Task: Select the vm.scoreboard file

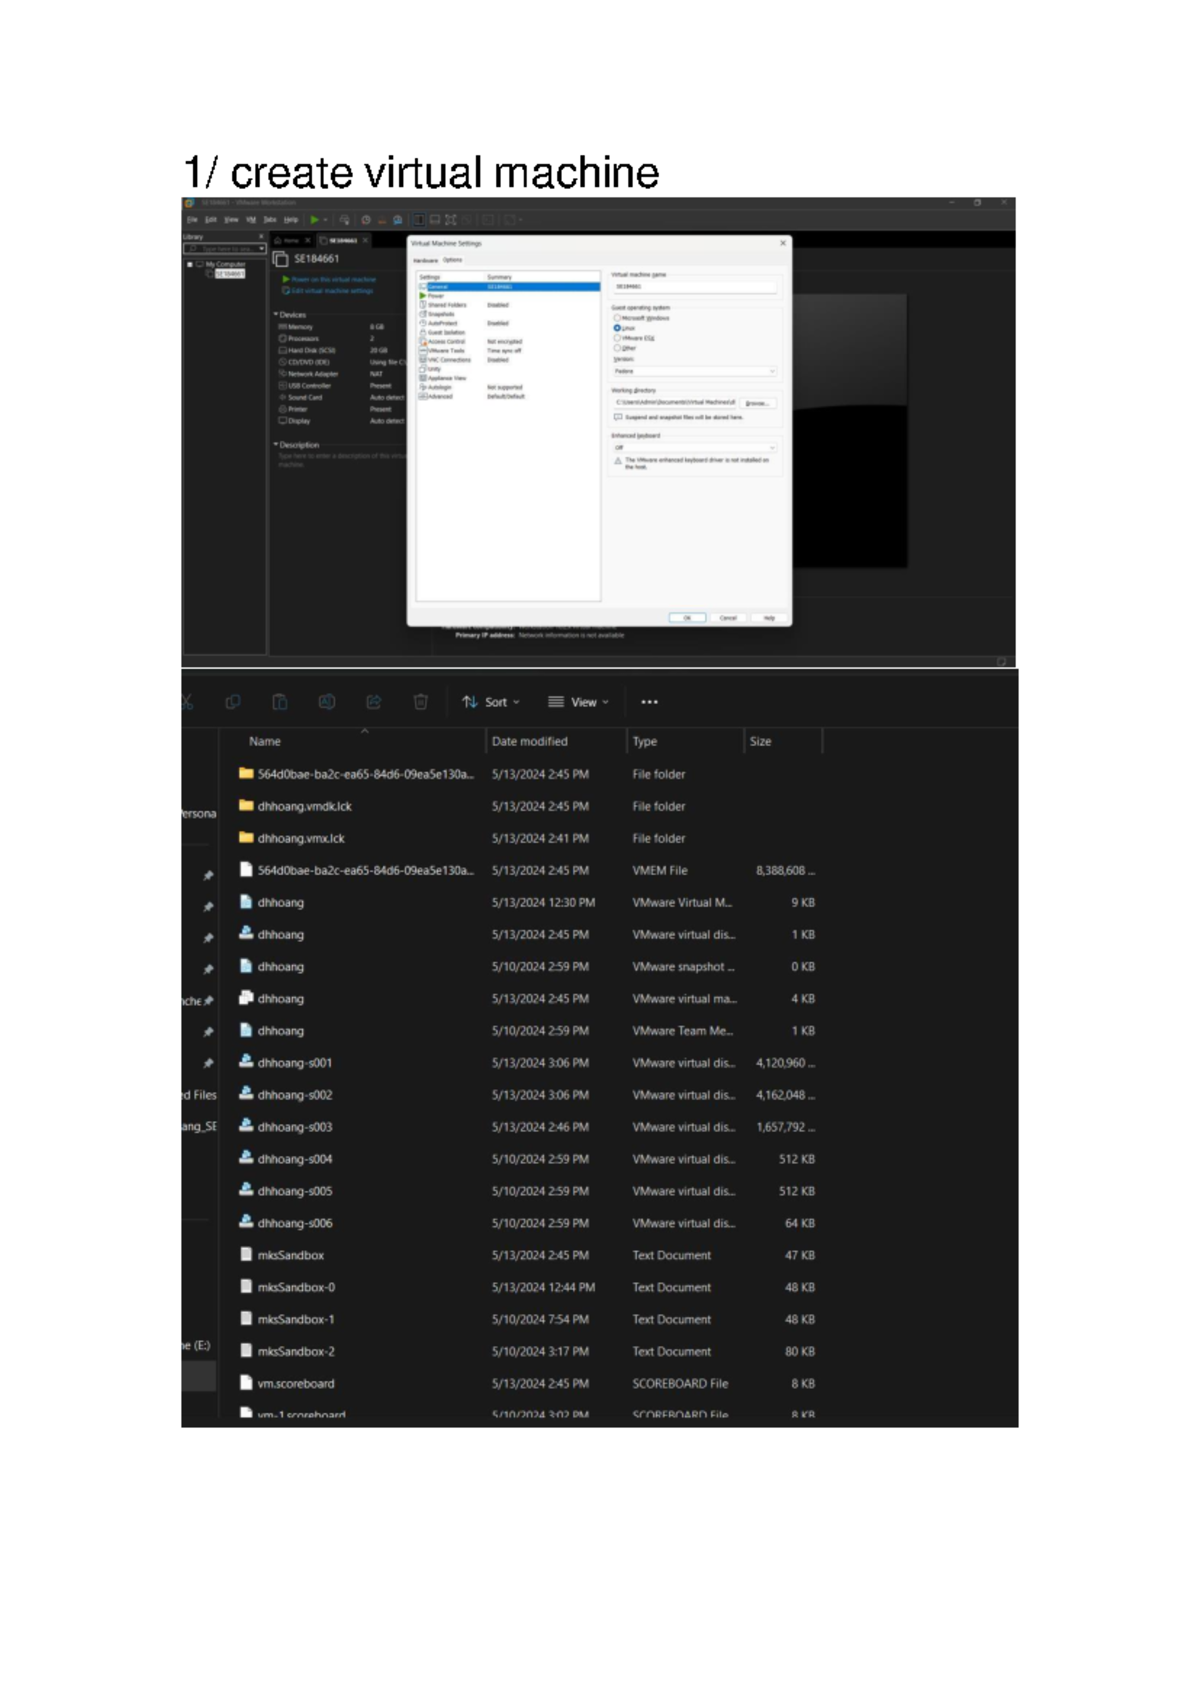Action: [527, 1383]
